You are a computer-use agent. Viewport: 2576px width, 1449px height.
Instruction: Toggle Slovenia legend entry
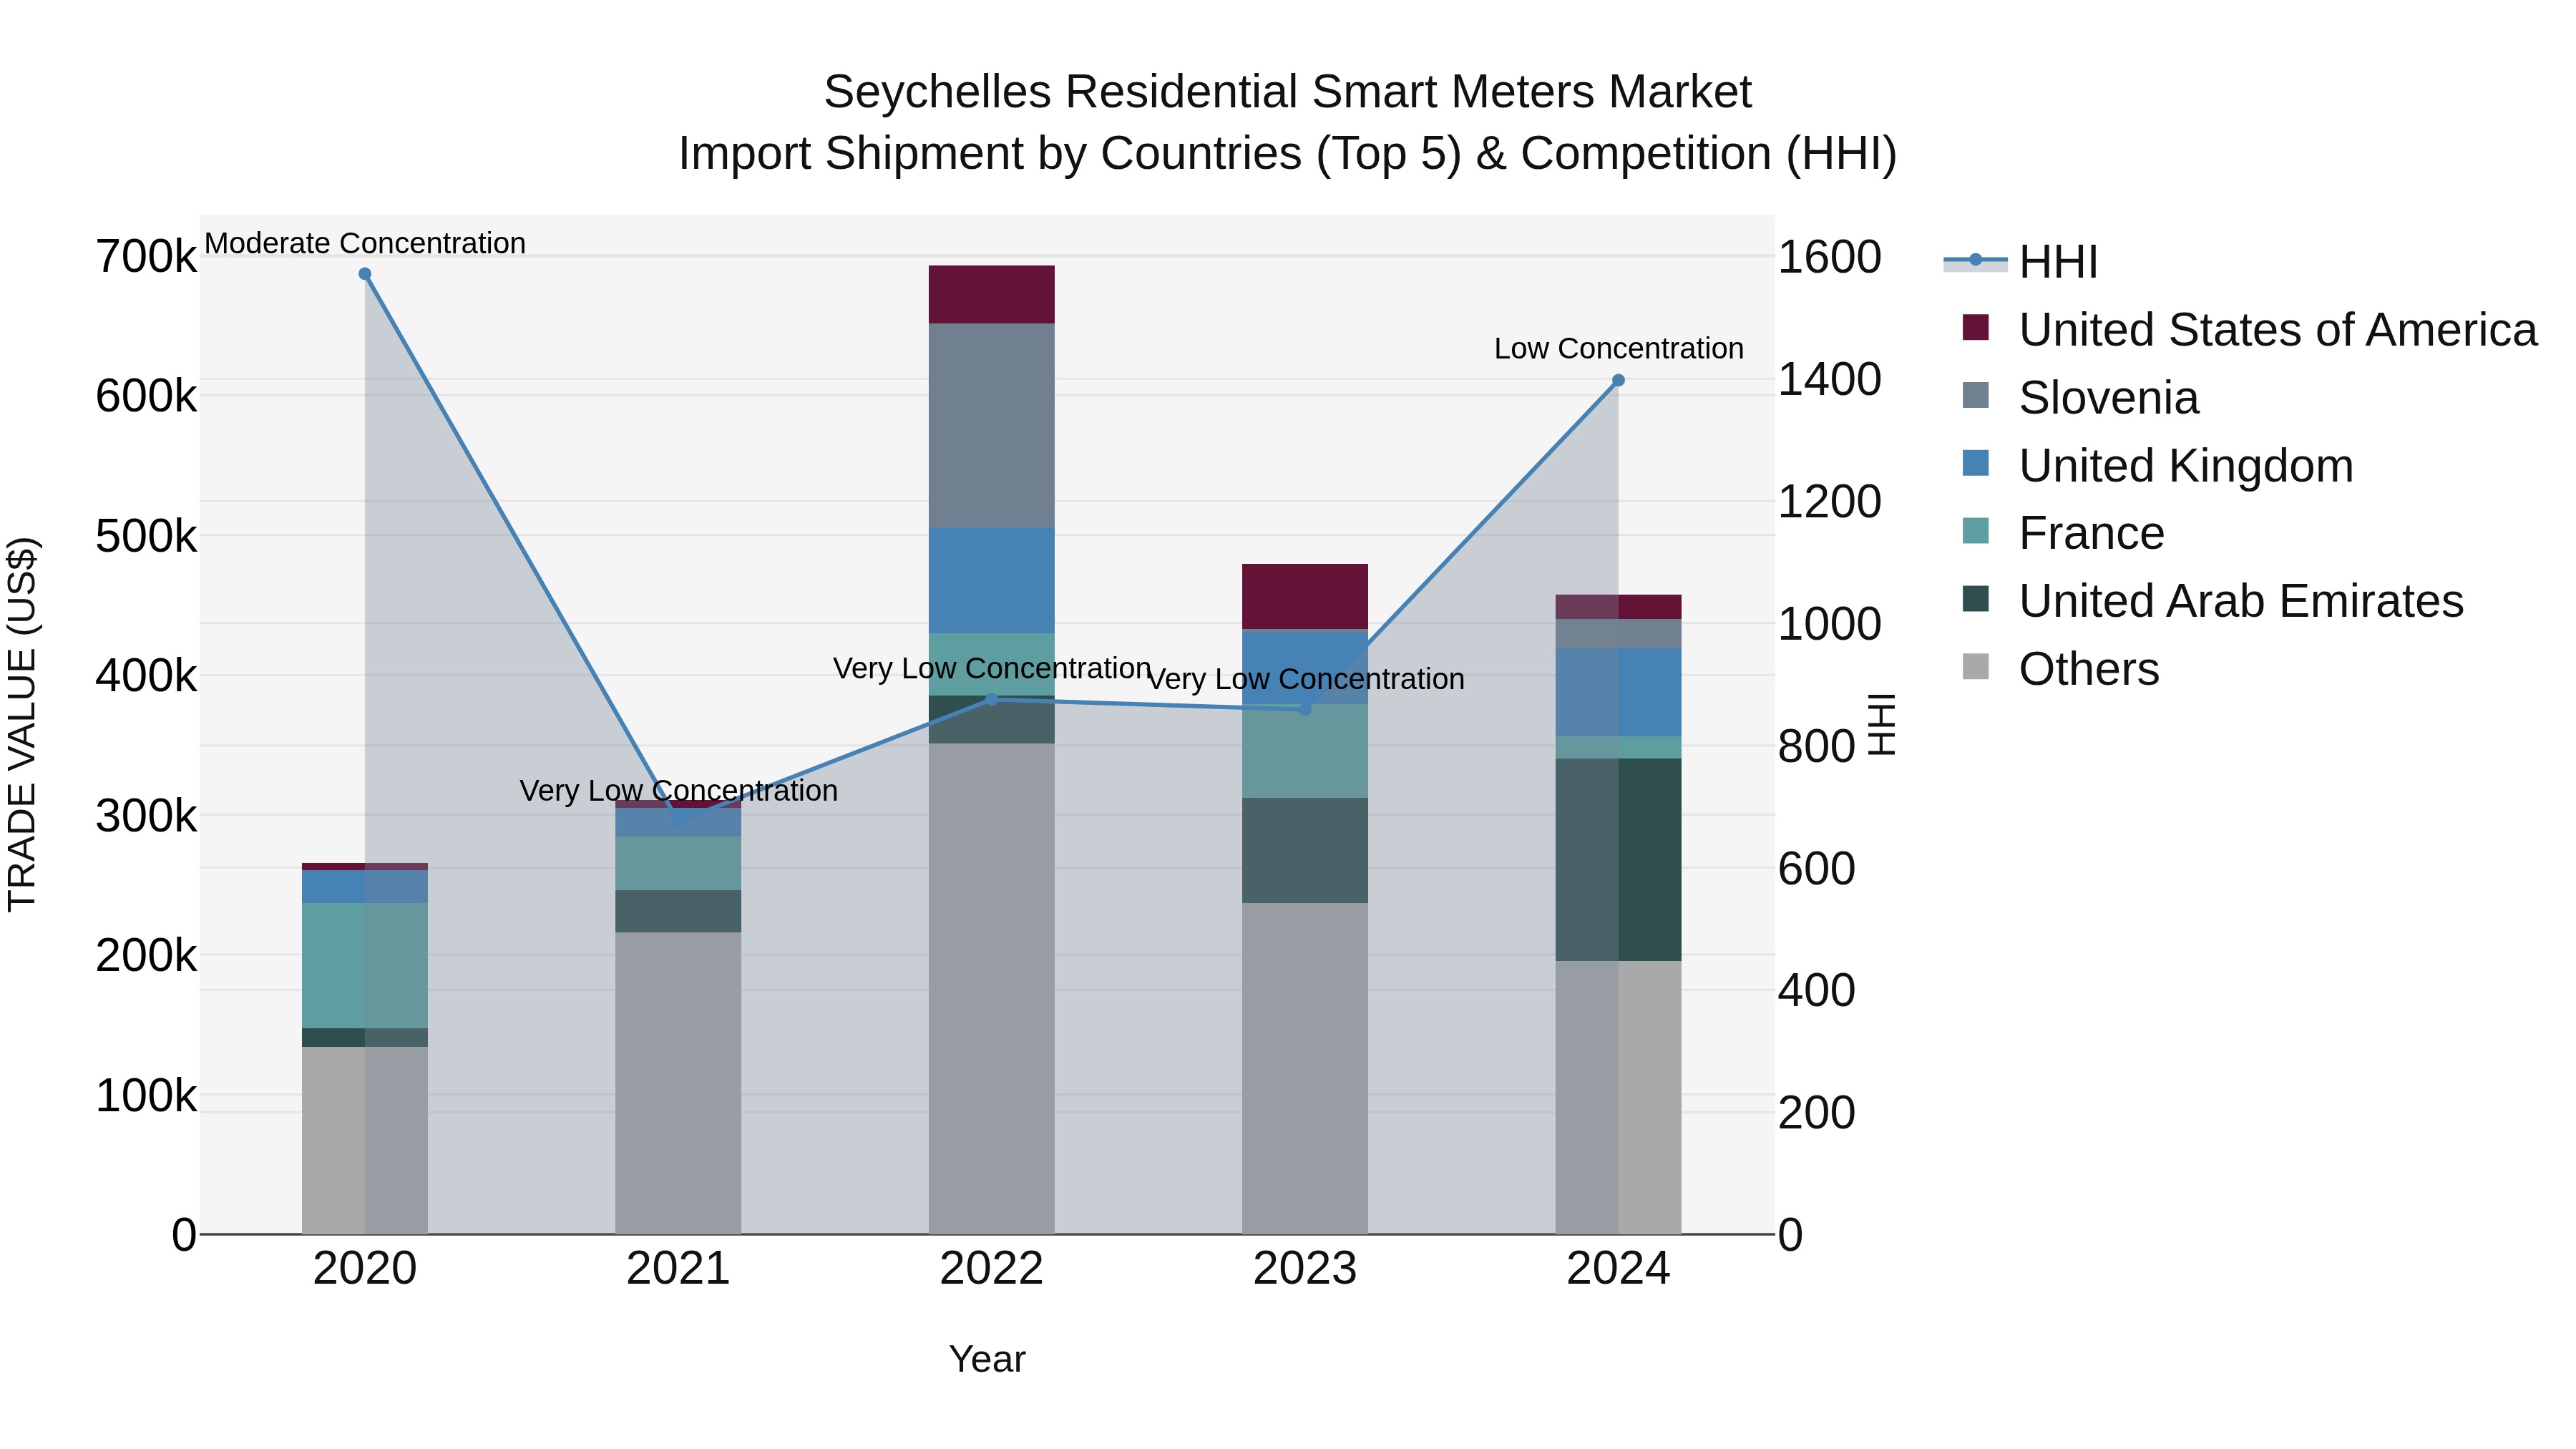(x=2080, y=398)
